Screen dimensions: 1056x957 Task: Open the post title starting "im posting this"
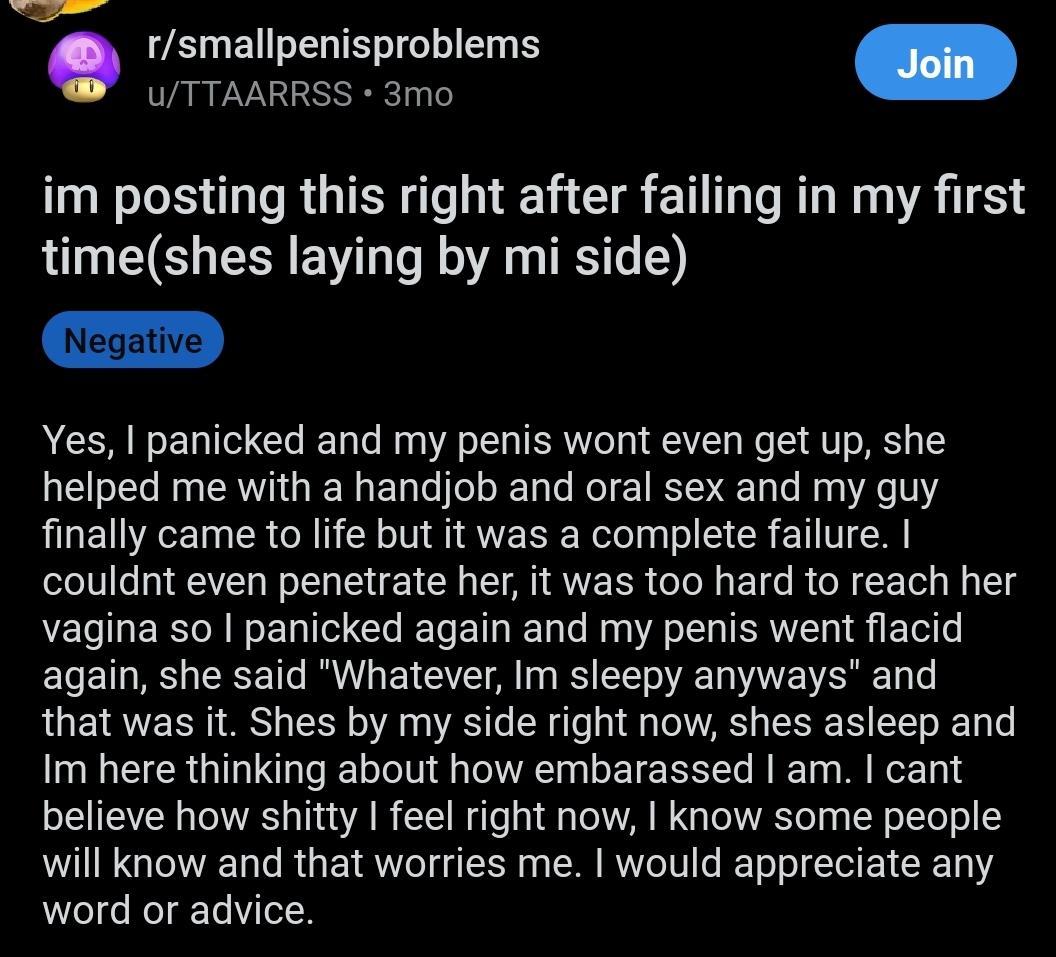click(x=534, y=198)
